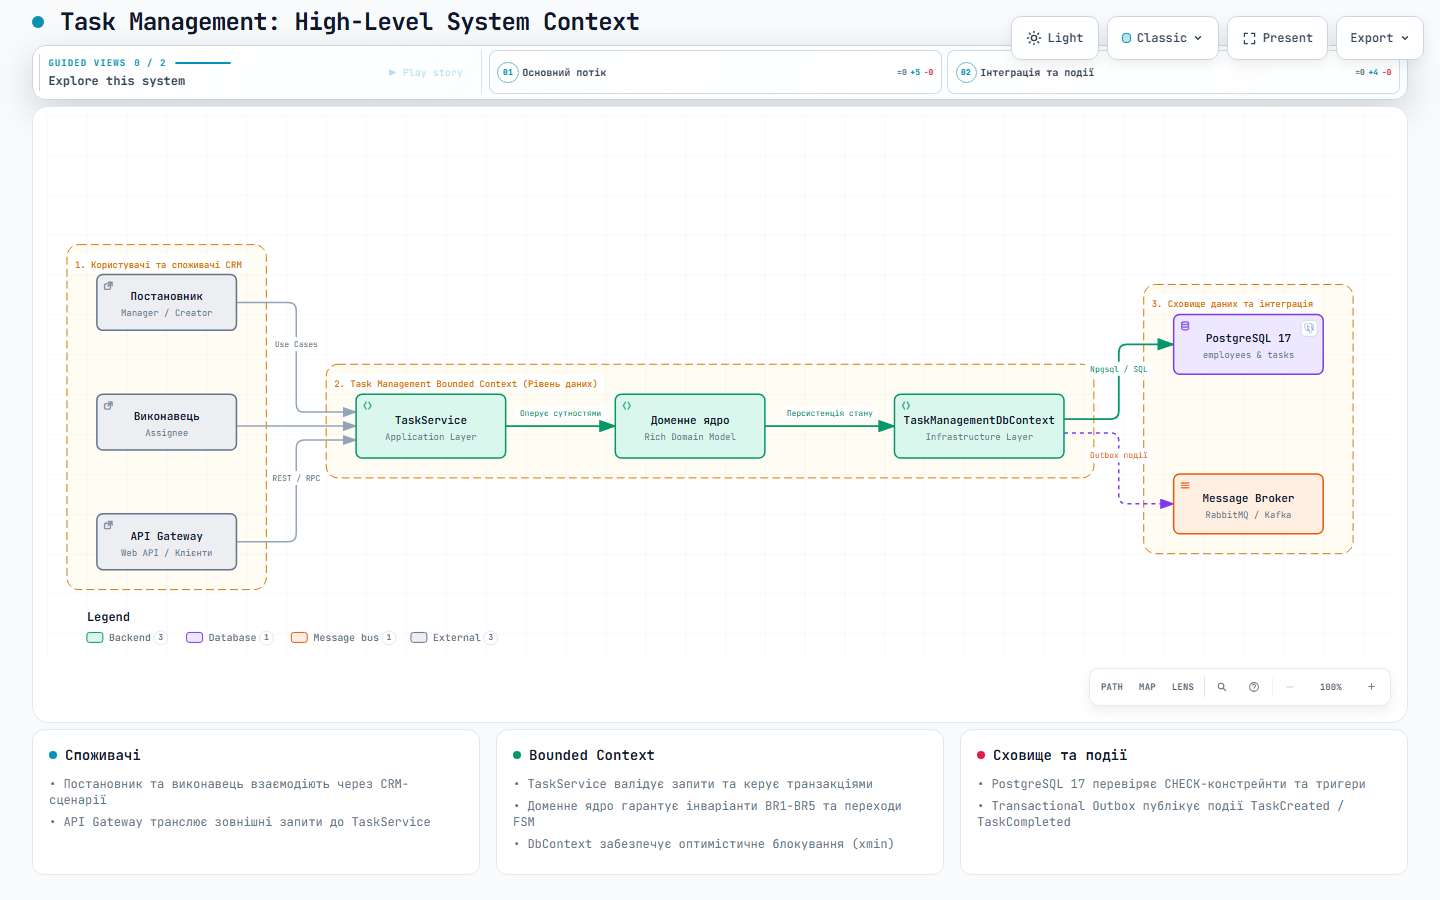Click the database cylinder icon on PostgreSQL node
Screen dimensions: 1440x900
[x=1185, y=326]
